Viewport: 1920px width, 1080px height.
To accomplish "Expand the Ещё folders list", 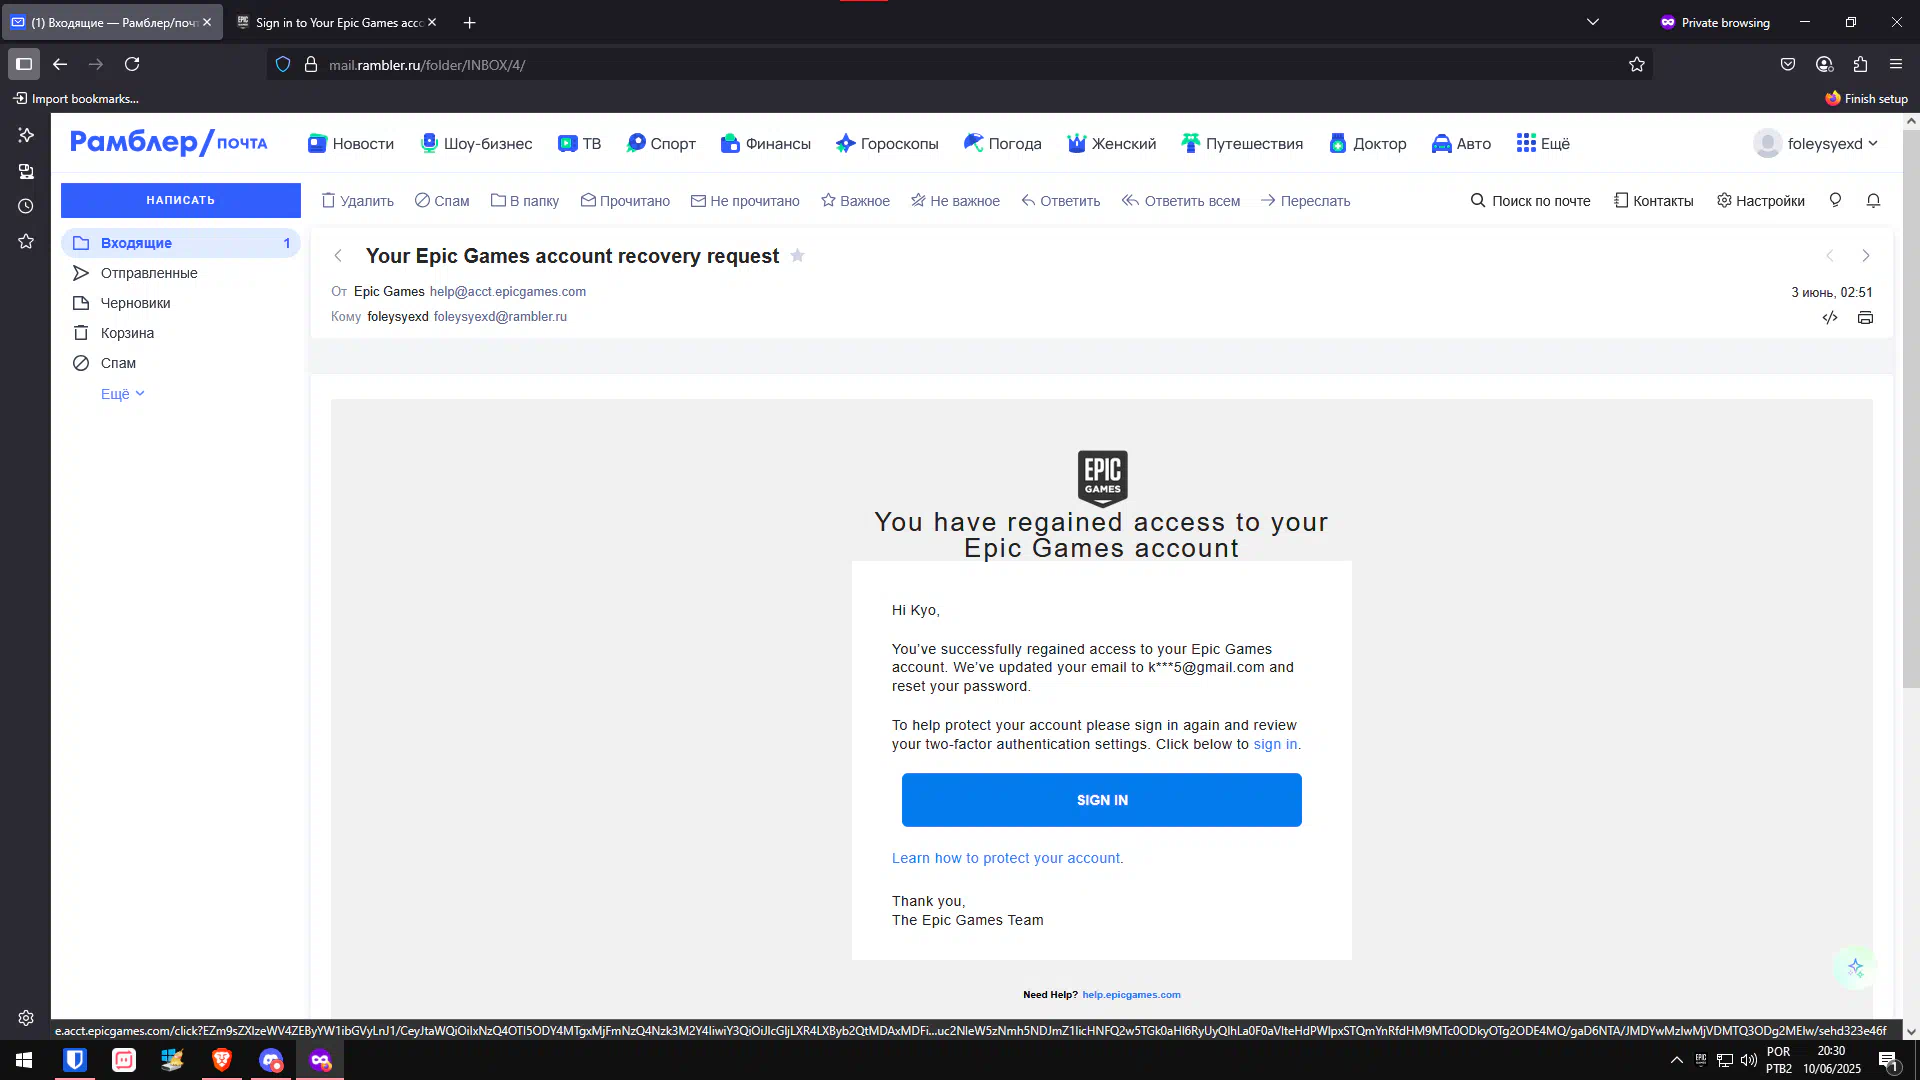I will click(x=123, y=394).
